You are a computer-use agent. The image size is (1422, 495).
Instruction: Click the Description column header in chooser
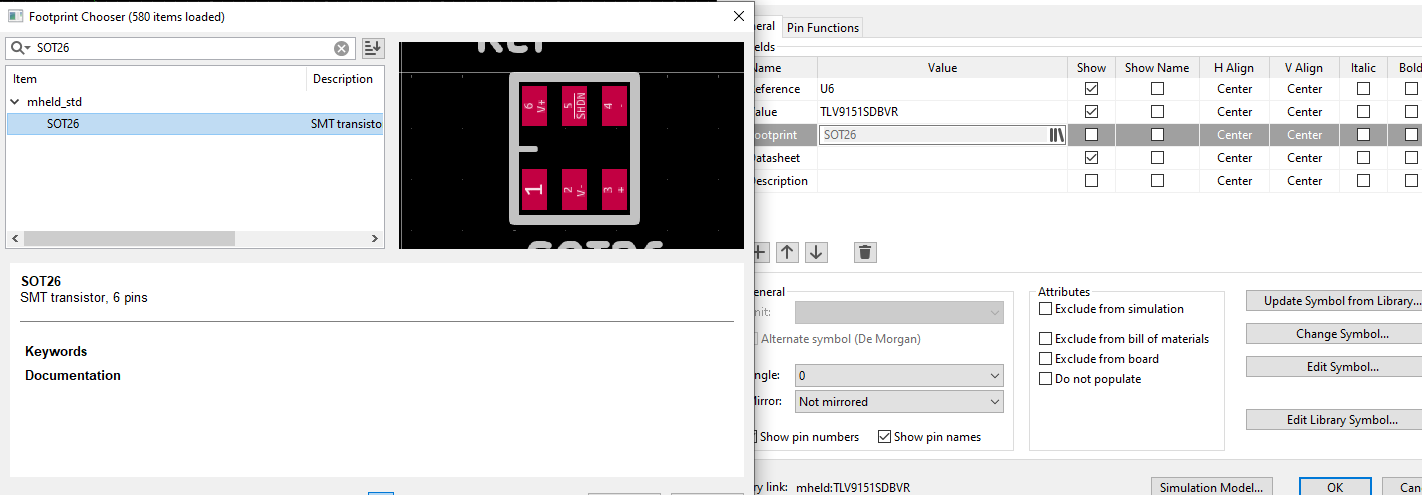[x=346, y=79]
